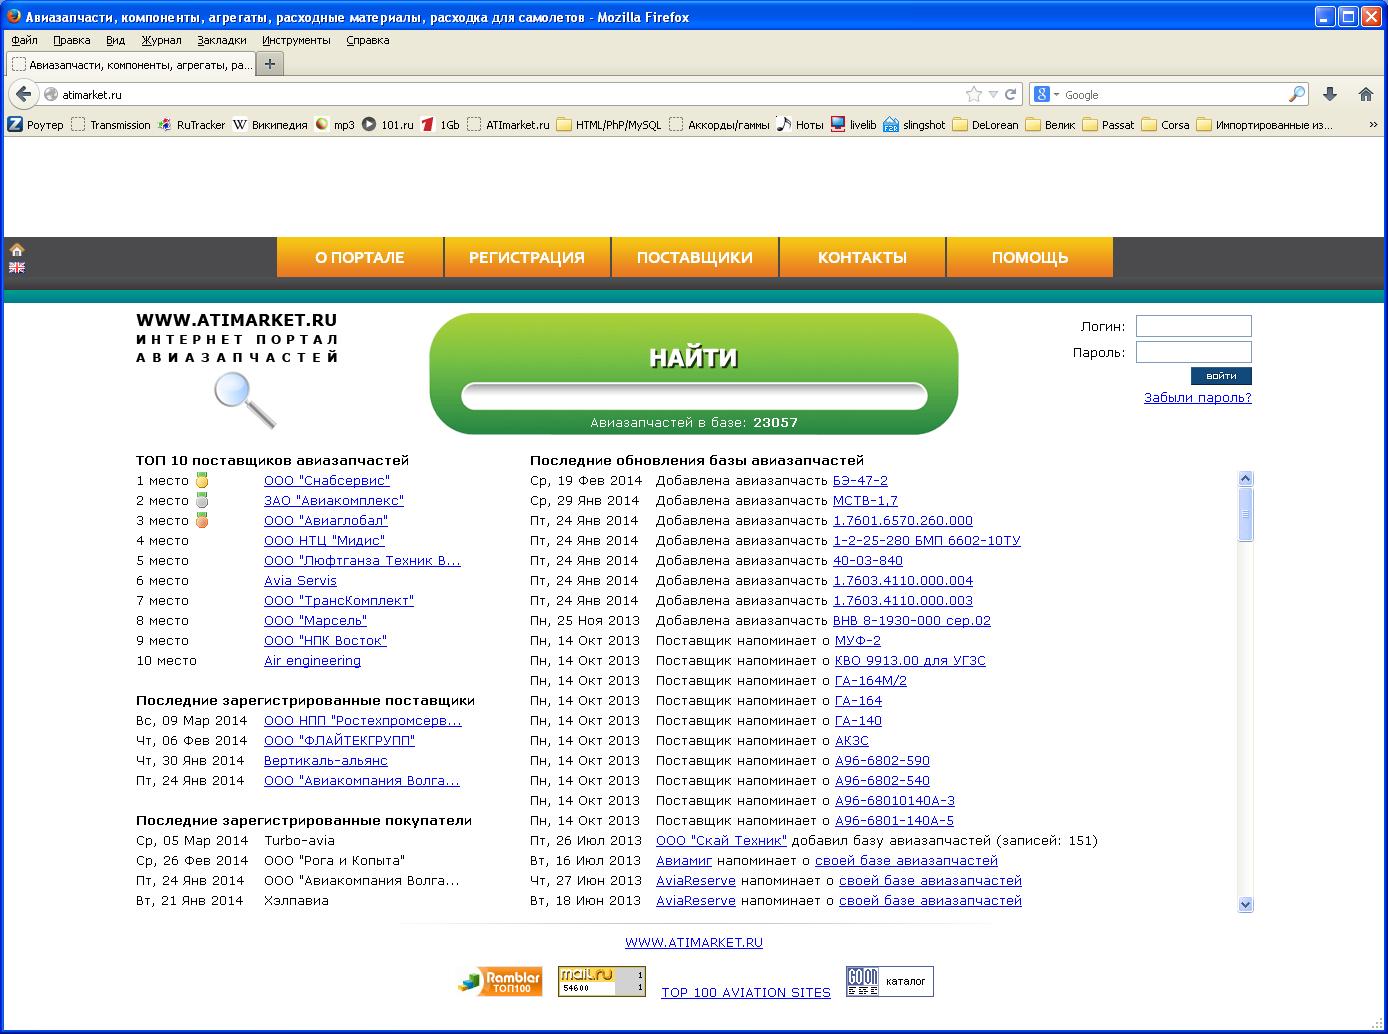
Task: Open the ПОСТАВЩИКИ section
Action: pos(695,257)
